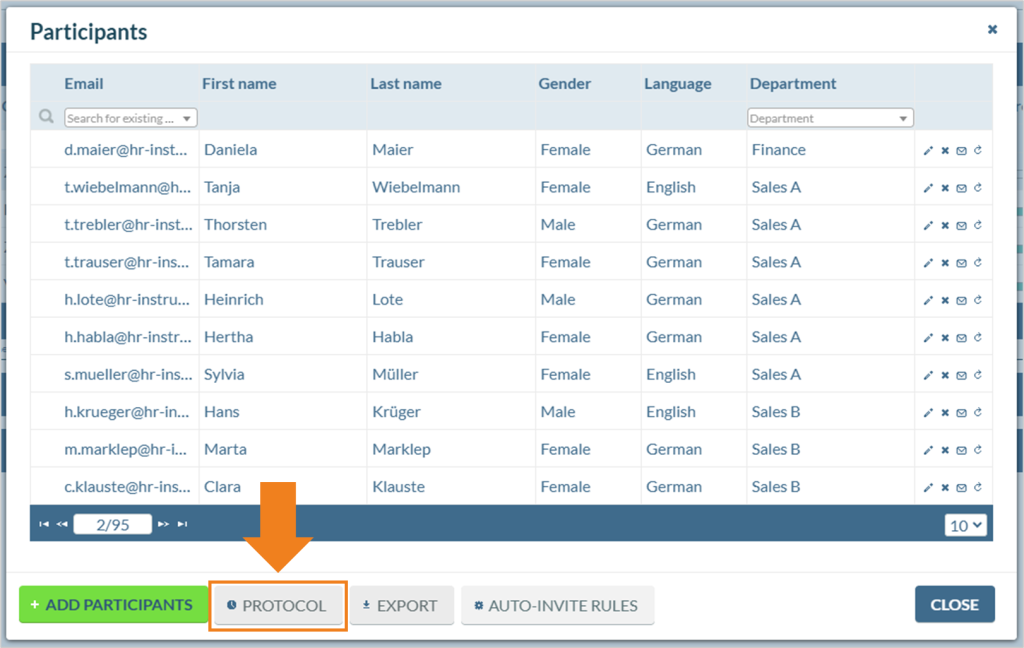The height and width of the screenshot is (648, 1024).
Task: Remove Marta Marklep using x icon
Action: pos(945,450)
